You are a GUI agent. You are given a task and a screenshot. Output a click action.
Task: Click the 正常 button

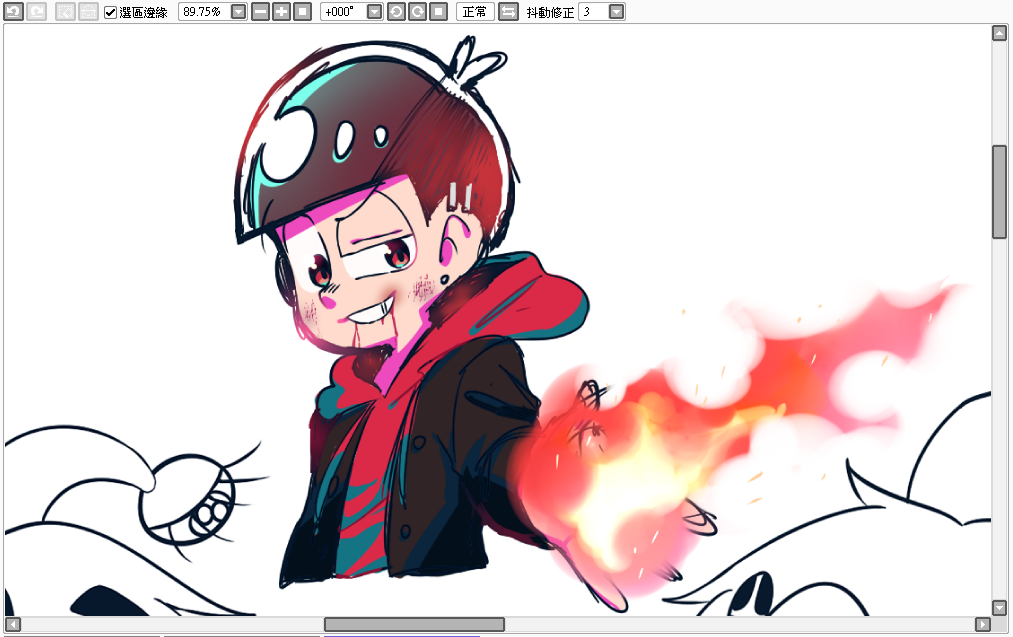pyautogui.click(x=475, y=12)
